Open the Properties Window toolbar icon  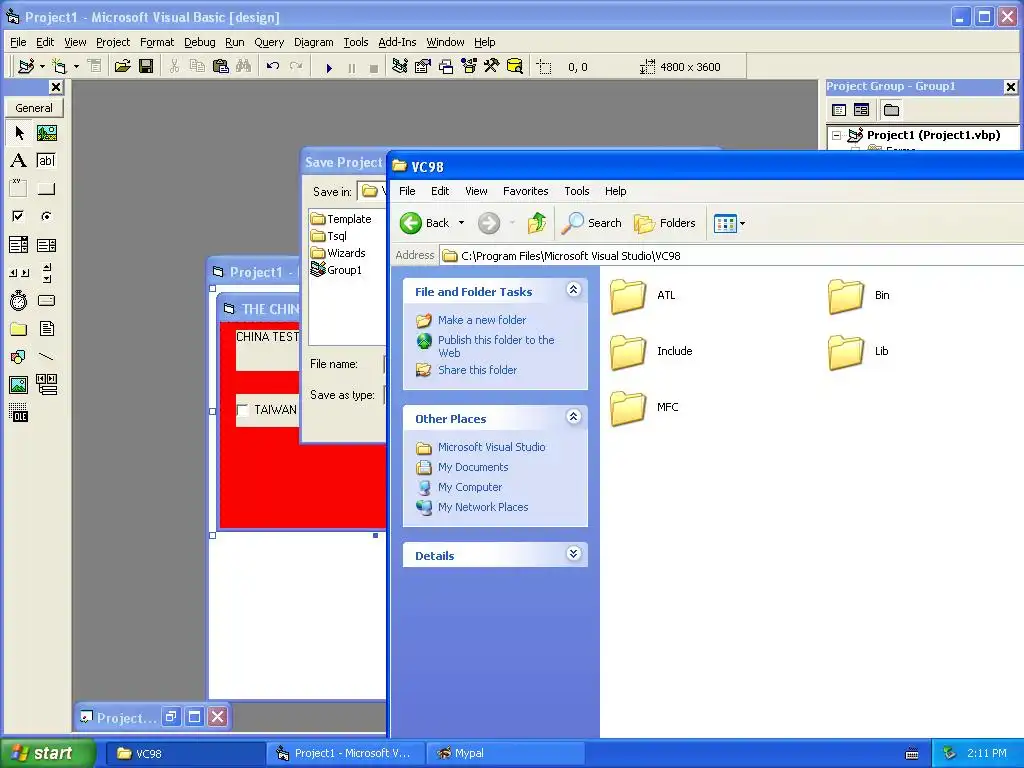(x=423, y=66)
